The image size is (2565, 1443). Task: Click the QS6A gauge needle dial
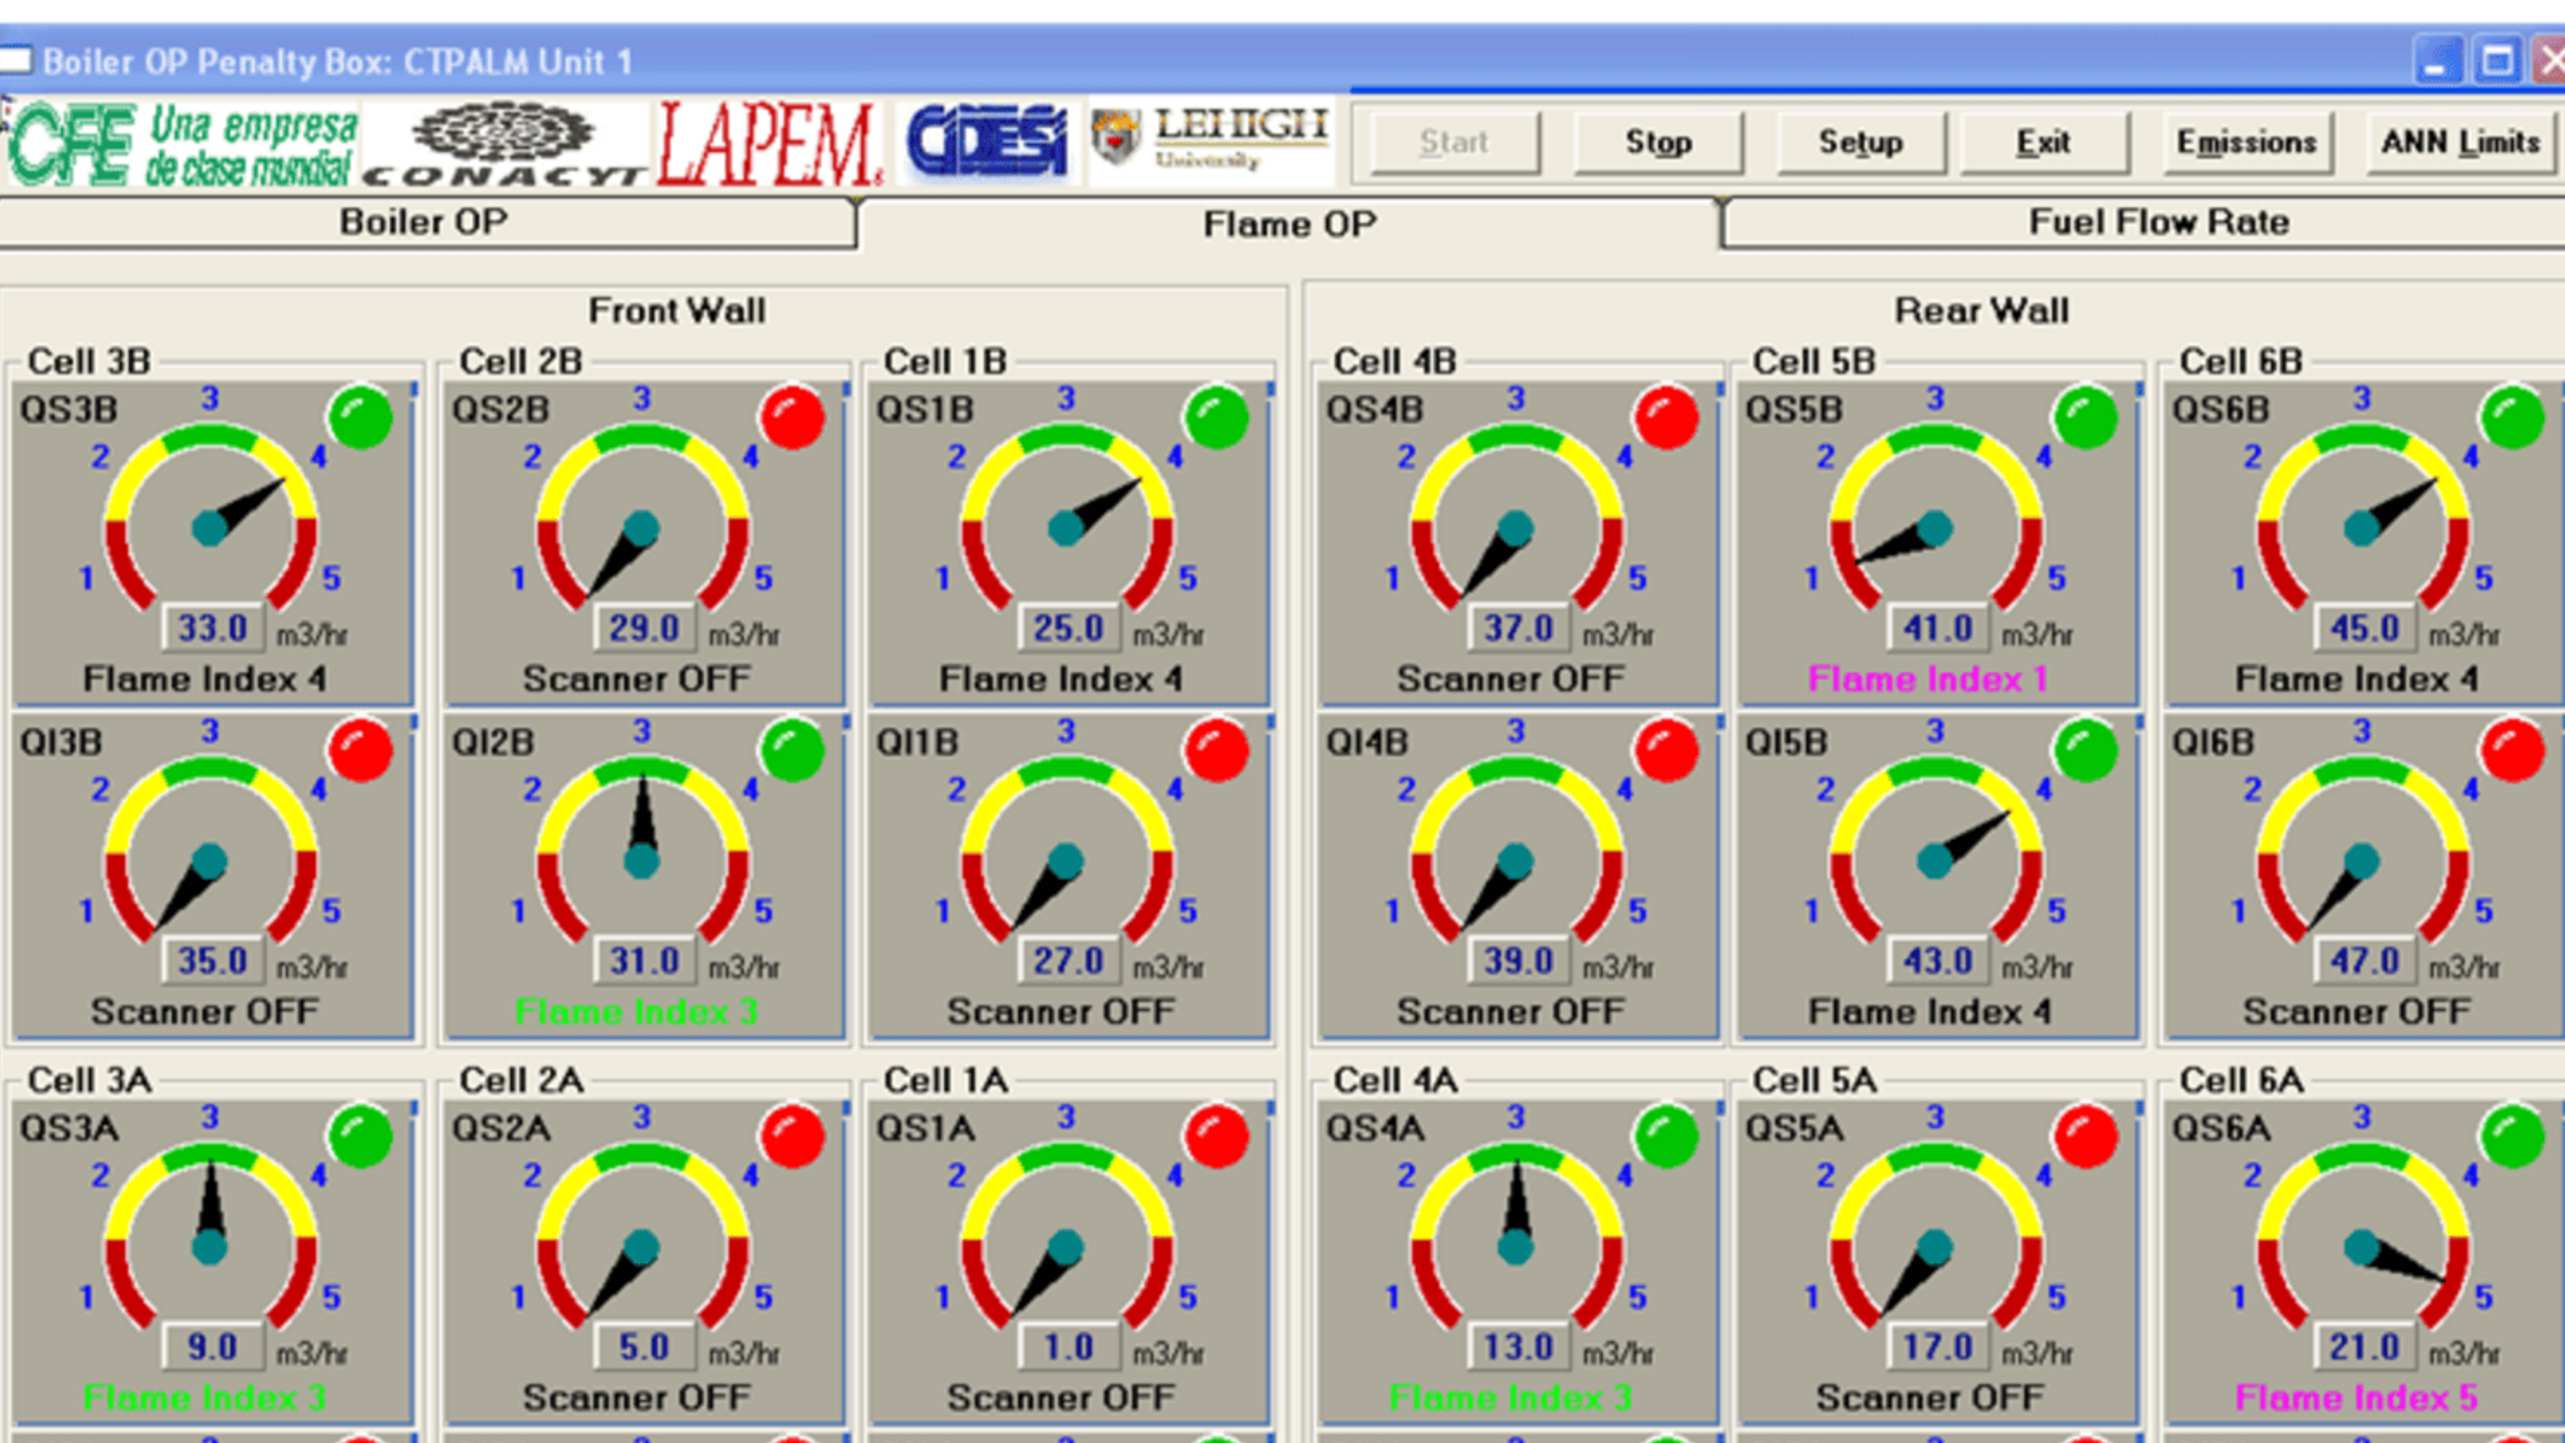[2362, 1245]
